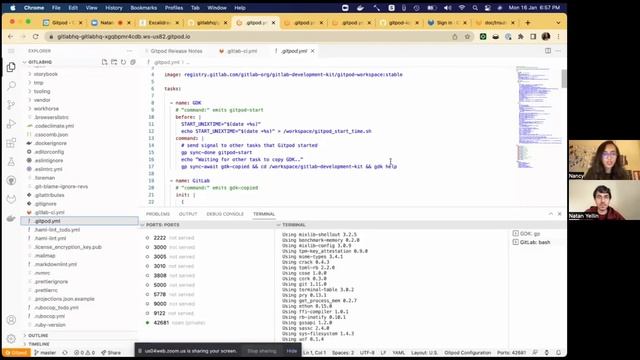Open the Extensions view icon

[11, 143]
